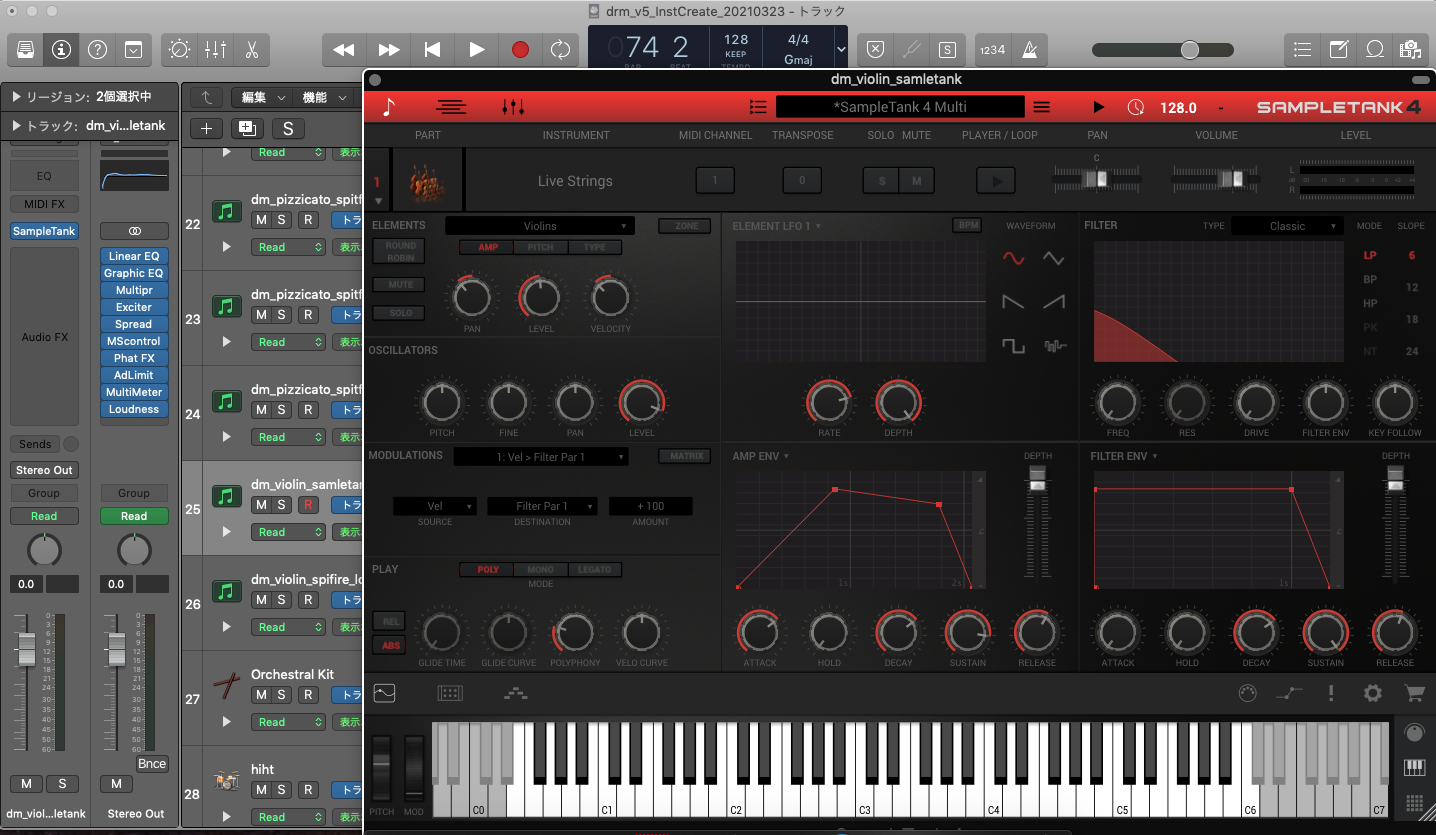This screenshot has width=1436, height=835.
Task: Select the PITCH tab in Elements
Action: click(x=541, y=248)
